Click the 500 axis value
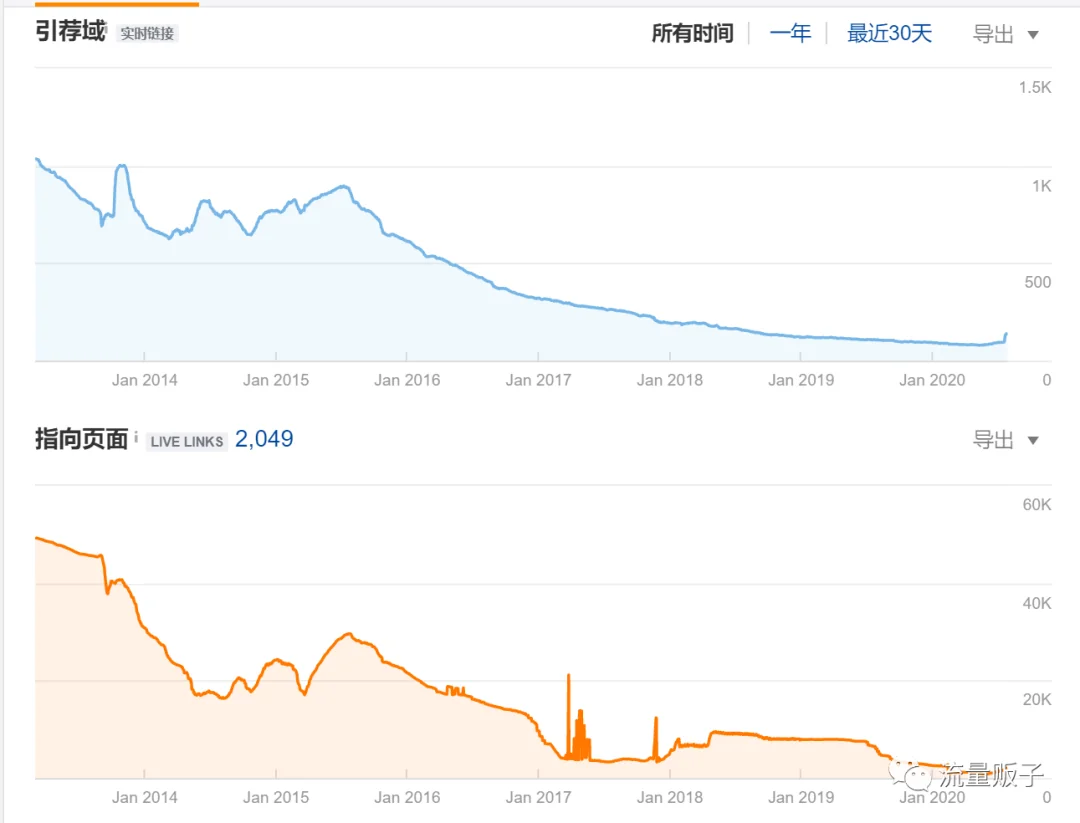 pyautogui.click(x=1037, y=282)
